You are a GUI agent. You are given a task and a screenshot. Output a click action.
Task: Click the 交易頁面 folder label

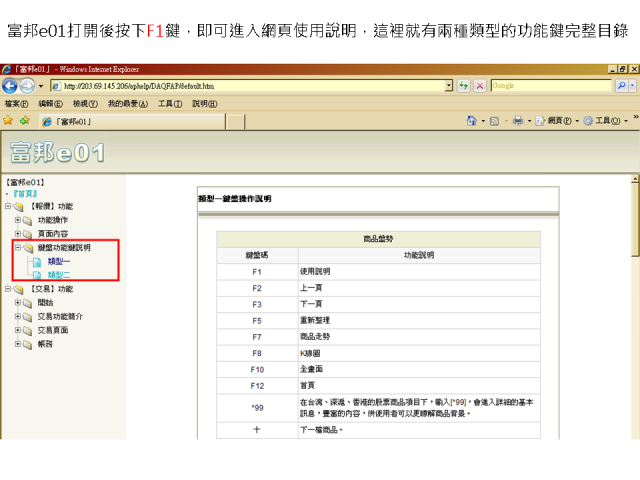(53, 331)
